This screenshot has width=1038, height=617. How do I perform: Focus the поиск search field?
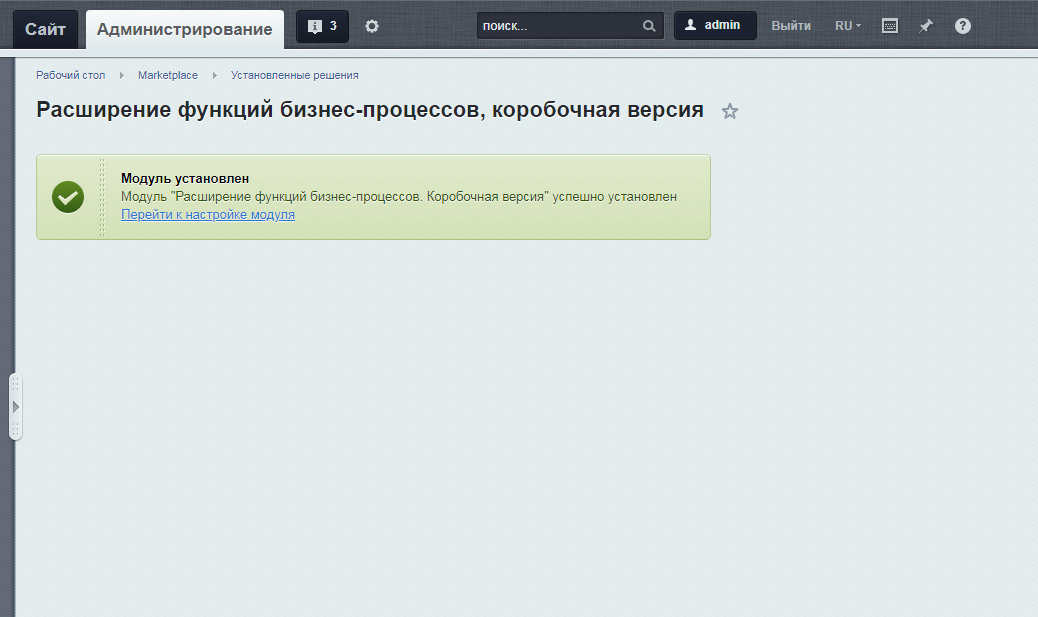557,26
